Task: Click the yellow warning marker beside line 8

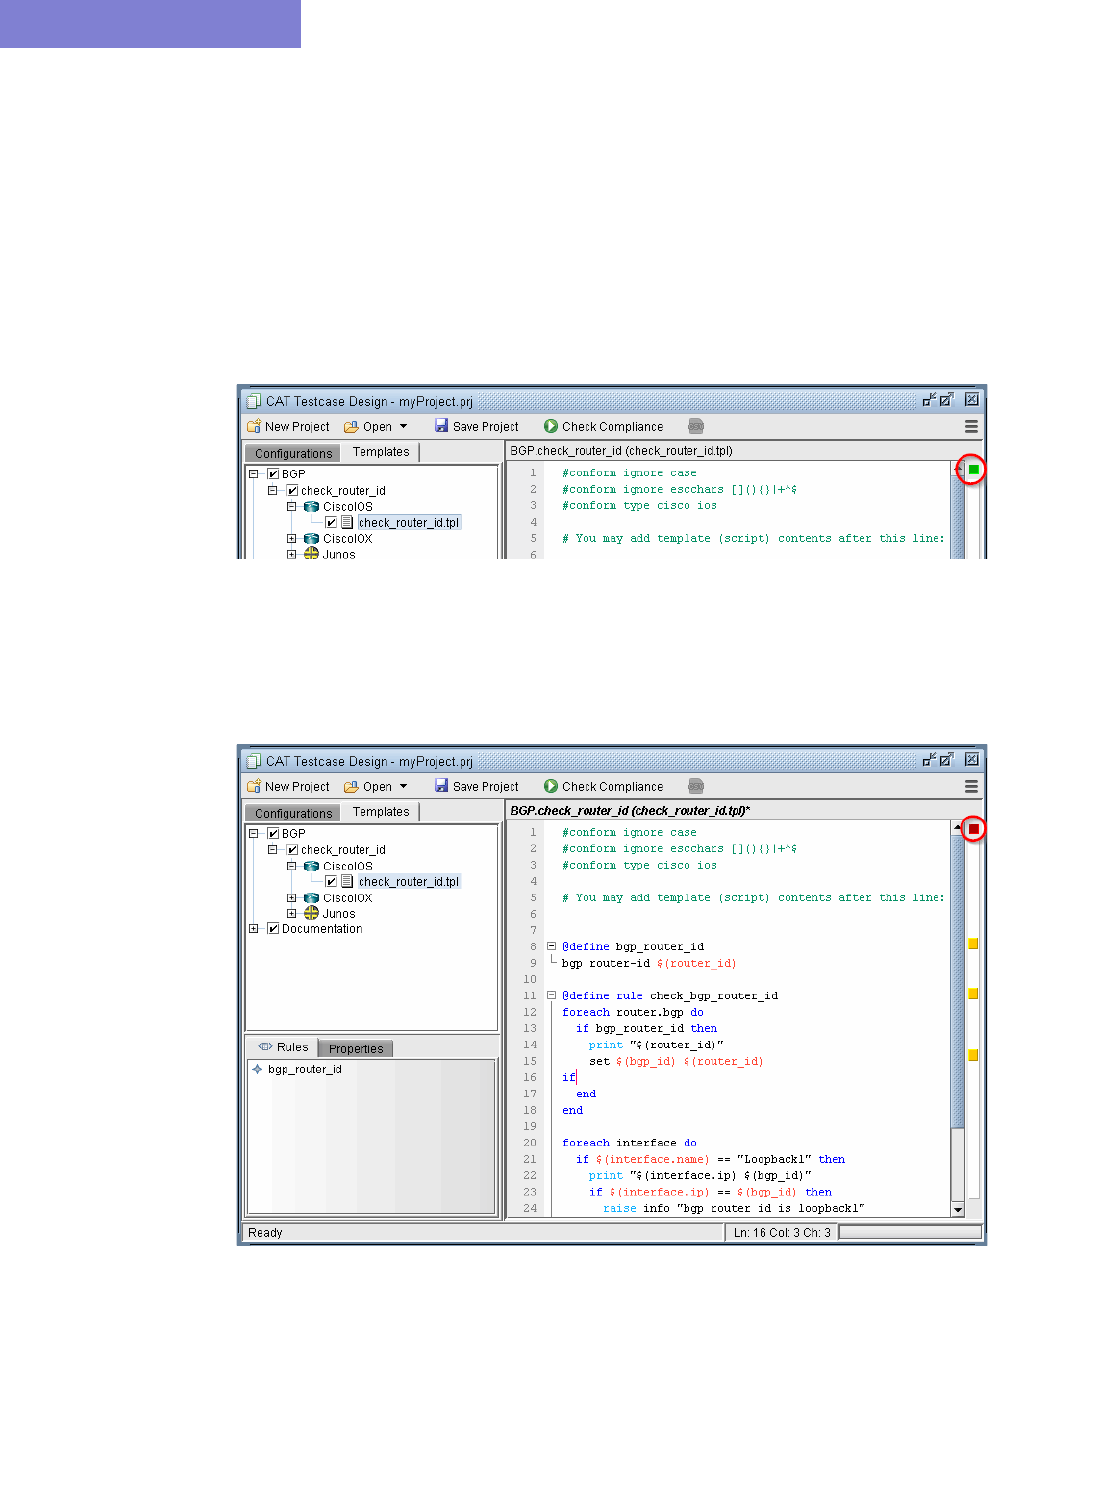Action: pos(973,944)
